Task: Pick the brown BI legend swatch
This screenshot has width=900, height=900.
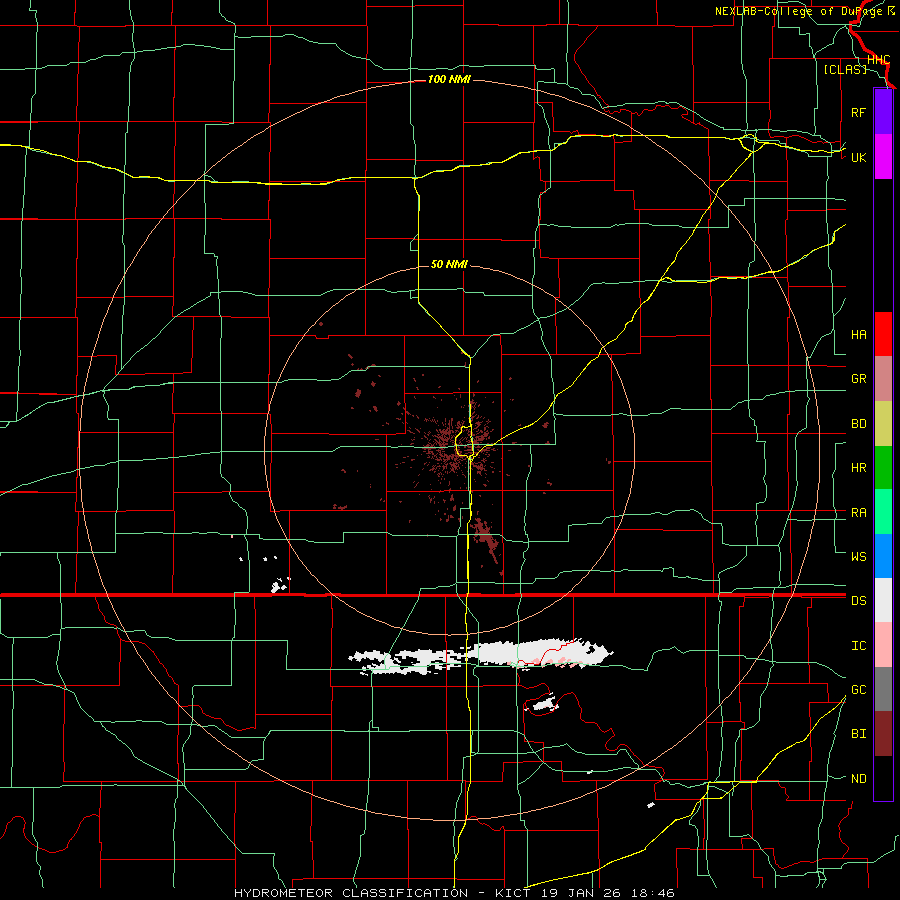Action: [883, 734]
